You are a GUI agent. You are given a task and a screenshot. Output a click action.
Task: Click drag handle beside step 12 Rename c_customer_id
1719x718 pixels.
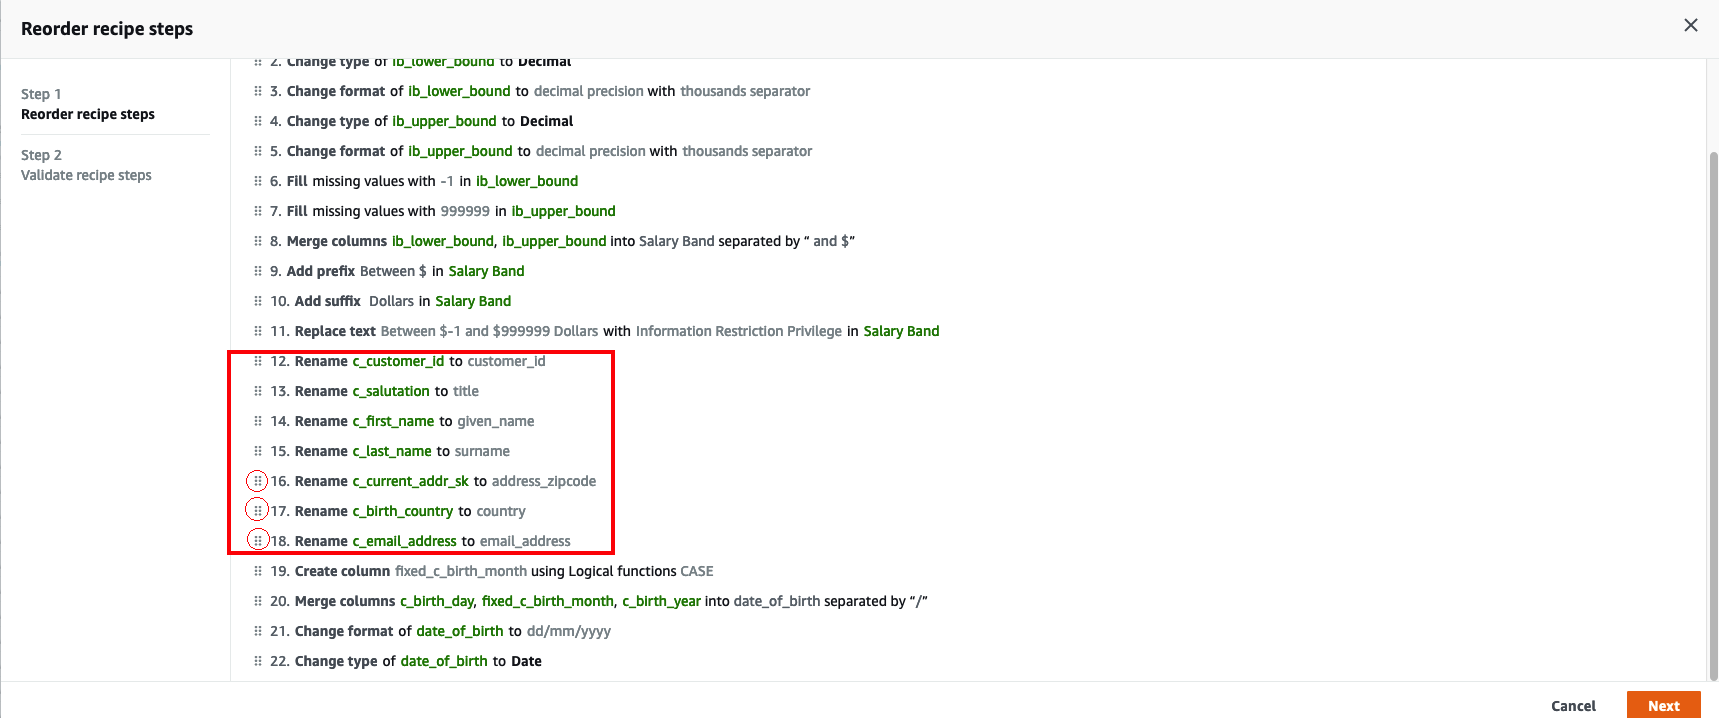[x=258, y=361]
